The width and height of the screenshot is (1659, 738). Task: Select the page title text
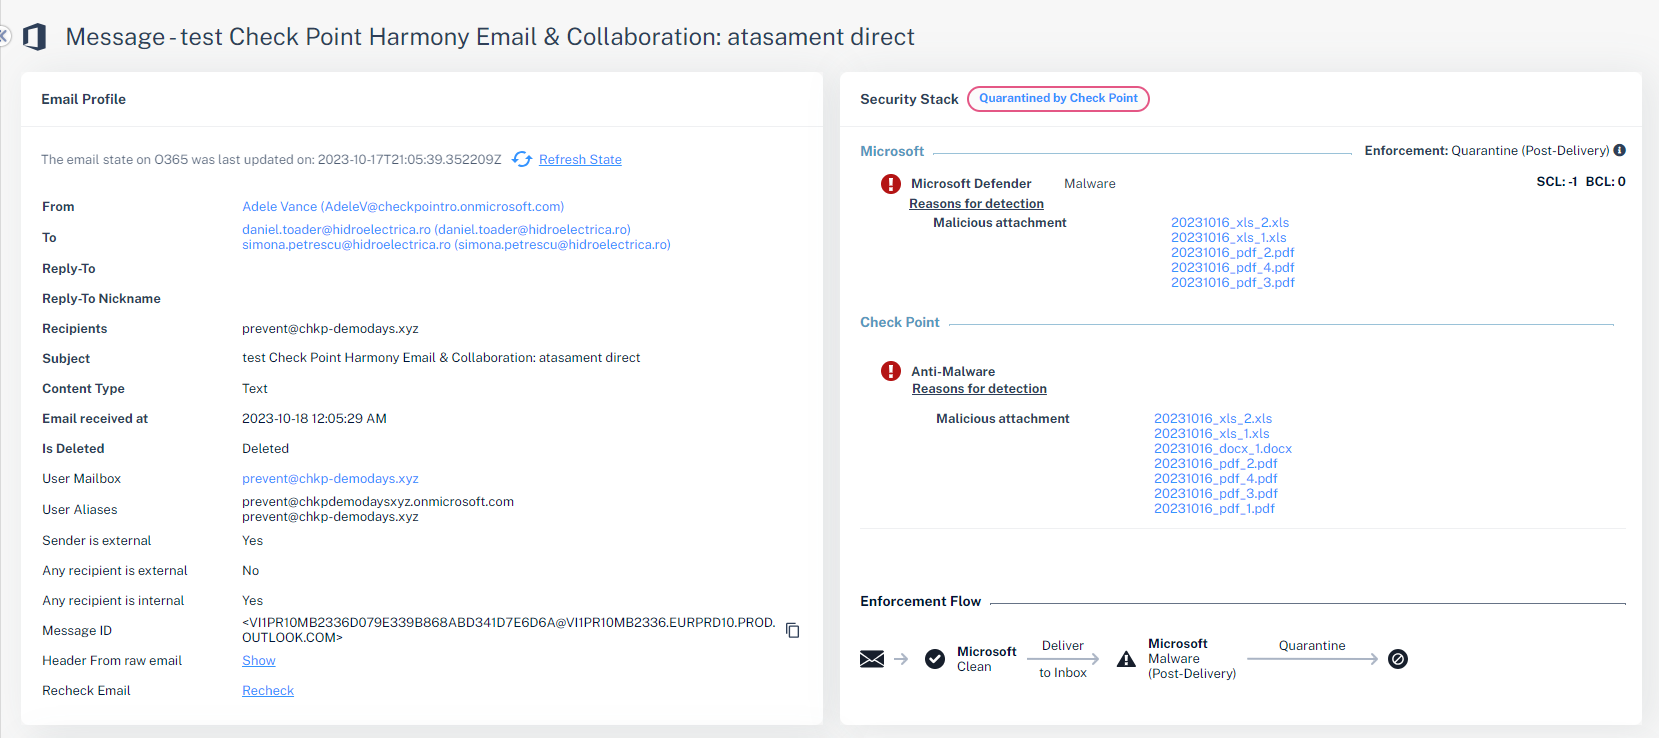pos(490,37)
